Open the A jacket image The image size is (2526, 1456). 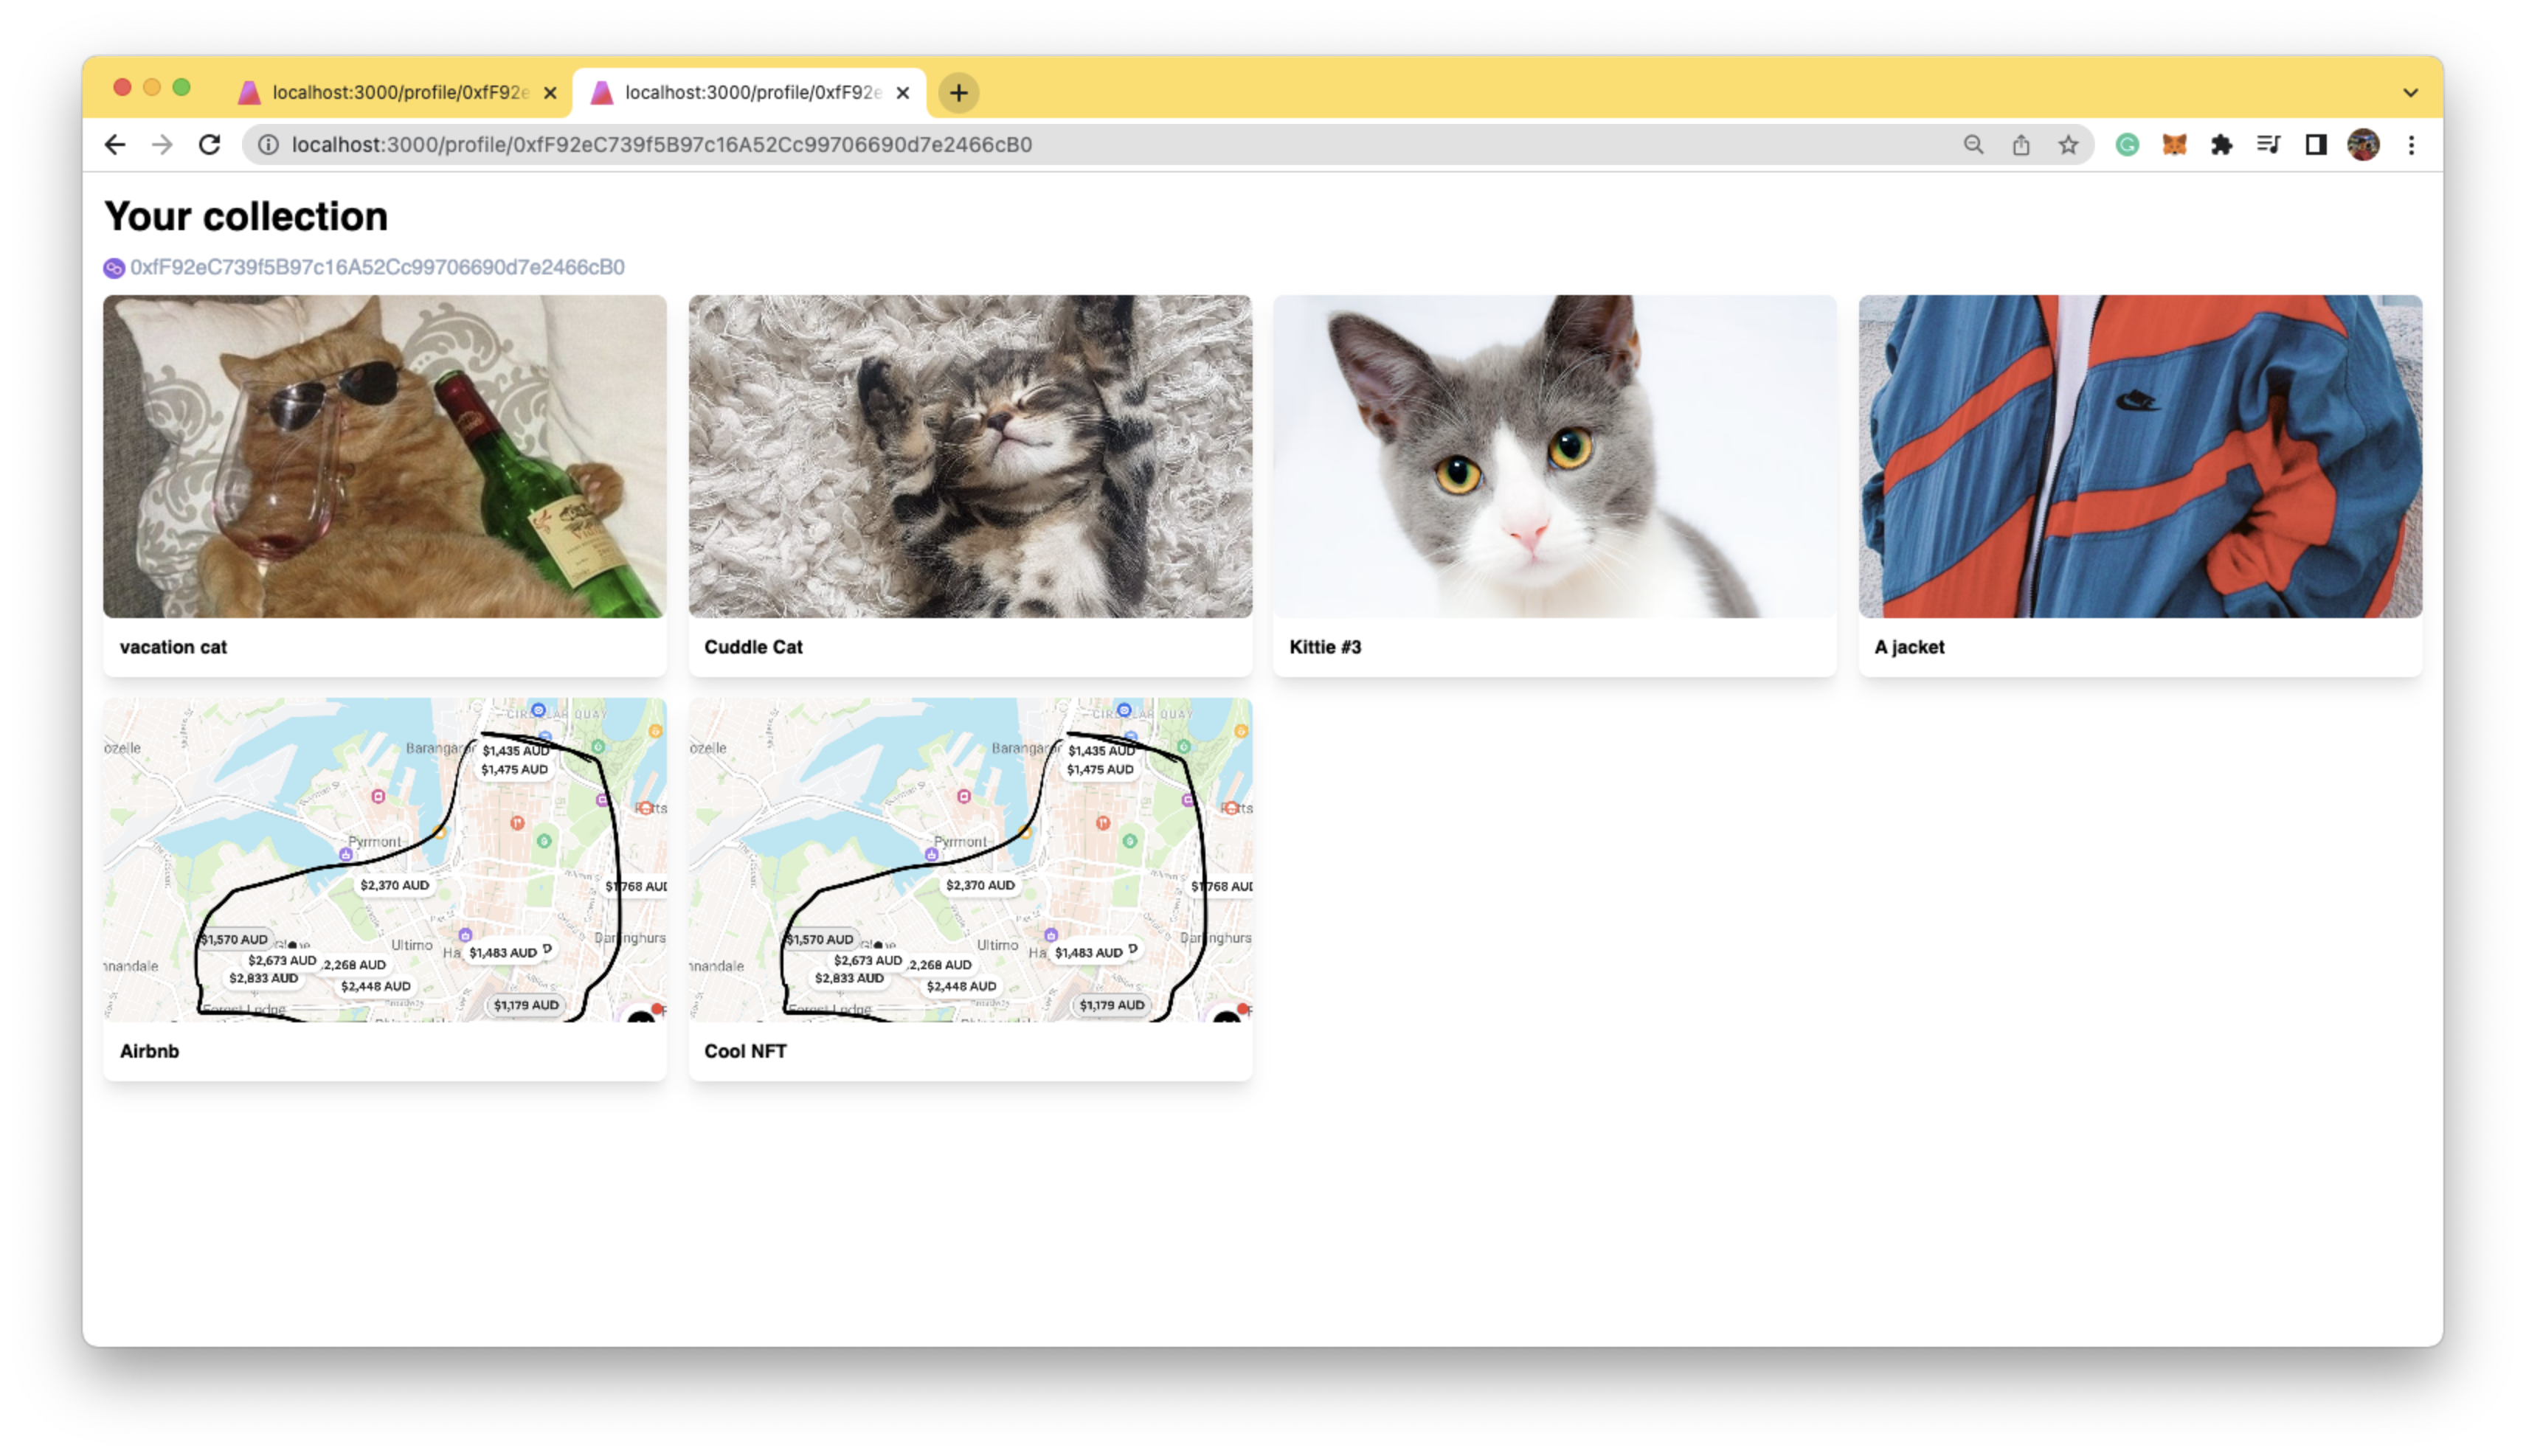click(x=2140, y=456)
